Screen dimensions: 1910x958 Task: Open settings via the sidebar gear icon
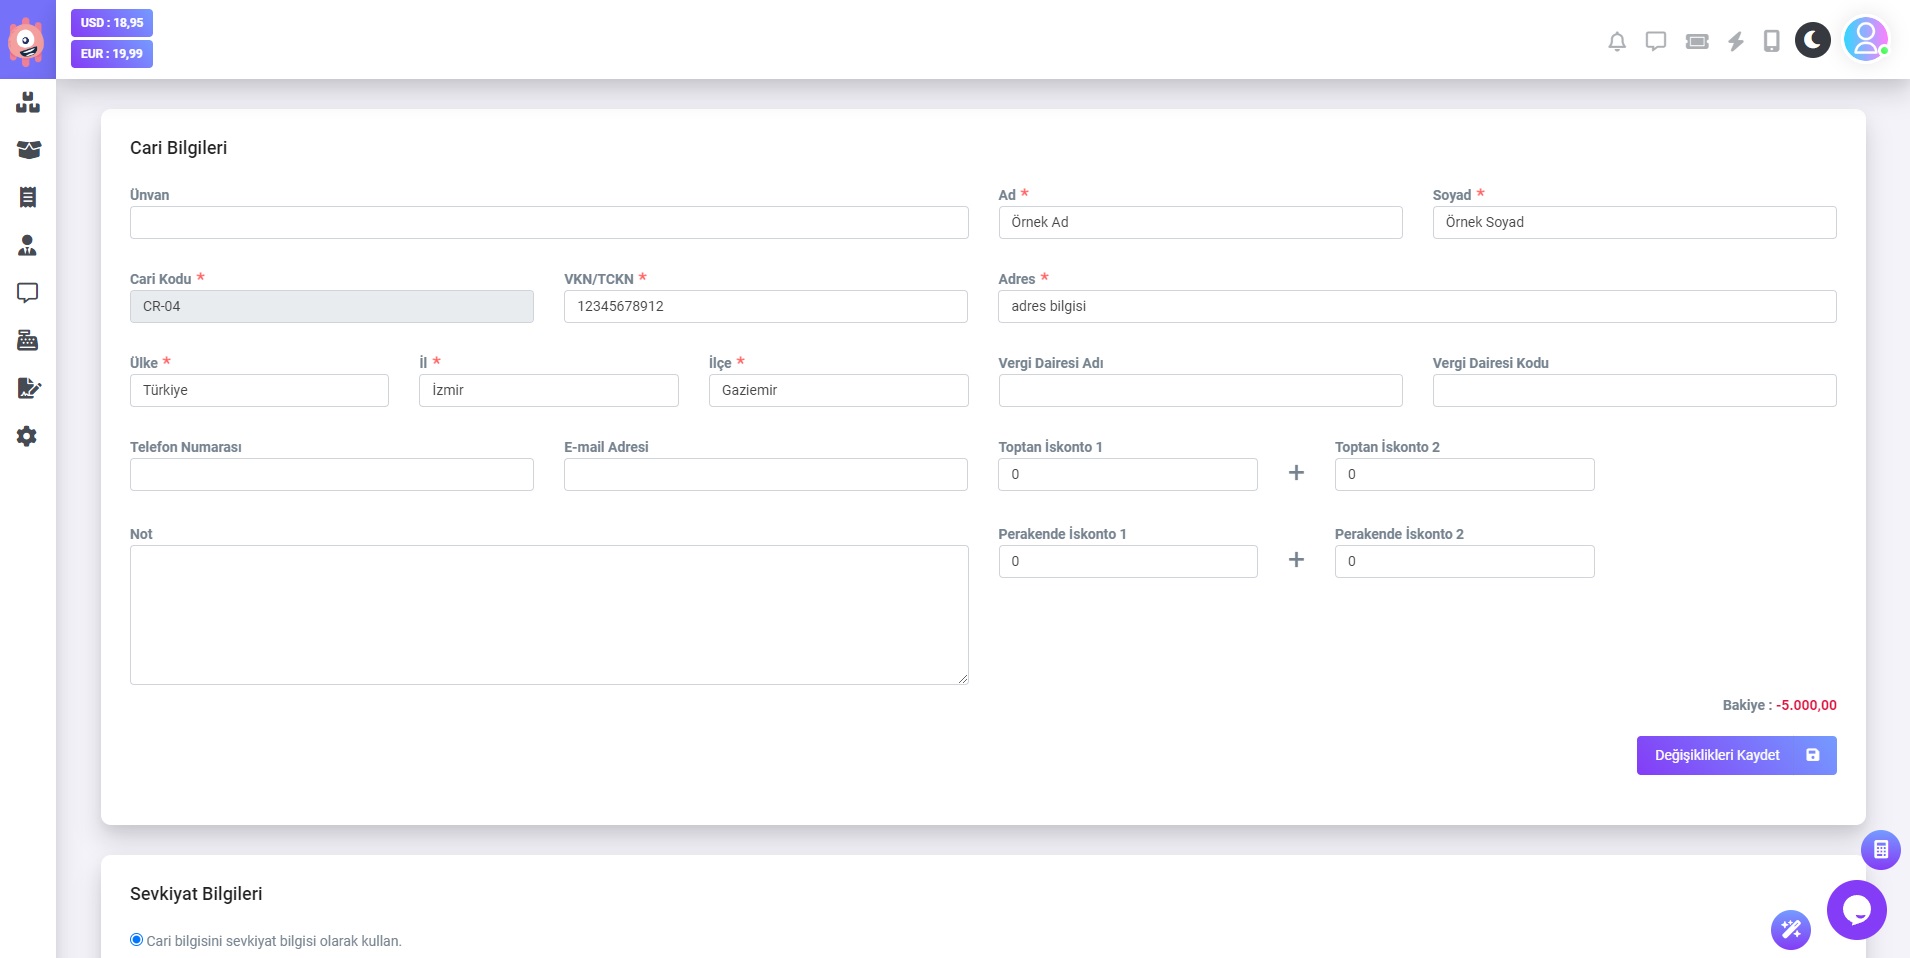click(28, 436)
